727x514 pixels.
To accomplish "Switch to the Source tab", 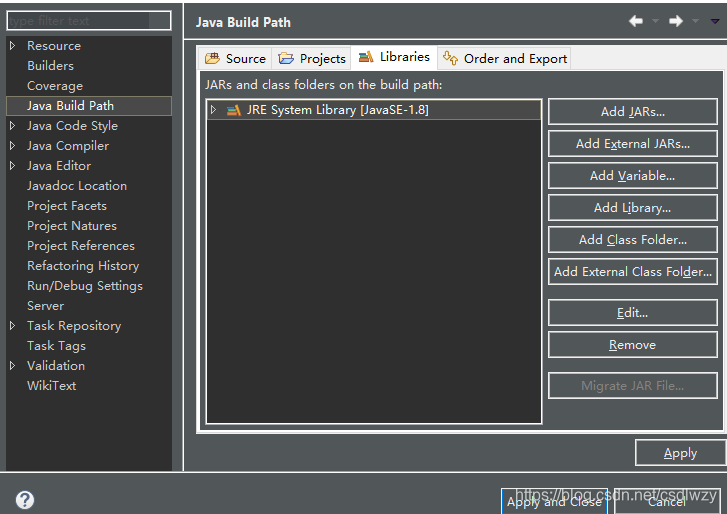I will [236, 58].
